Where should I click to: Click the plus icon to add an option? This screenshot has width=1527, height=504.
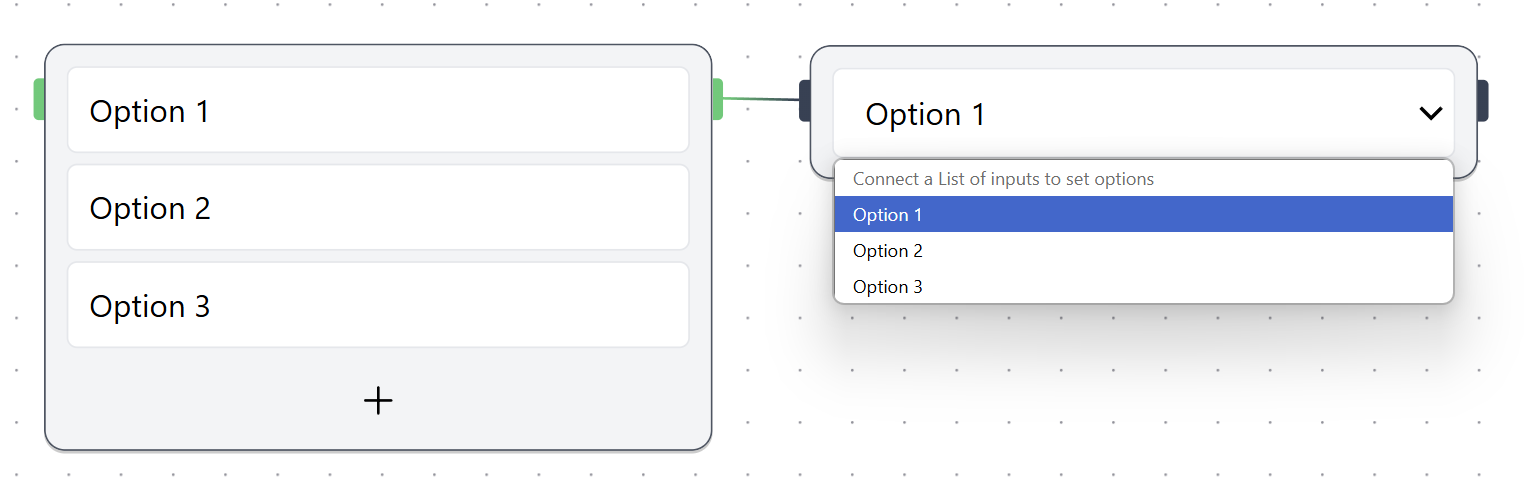pyautogui.click(x=378, y=401)
